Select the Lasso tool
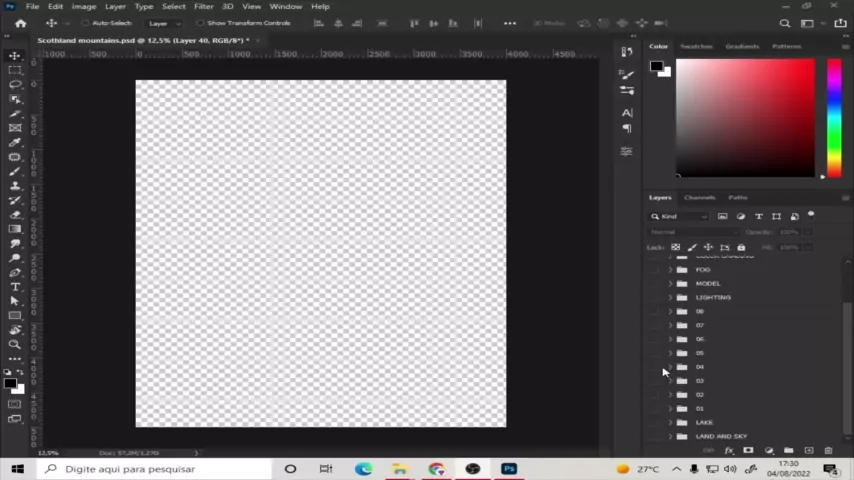 15,84
